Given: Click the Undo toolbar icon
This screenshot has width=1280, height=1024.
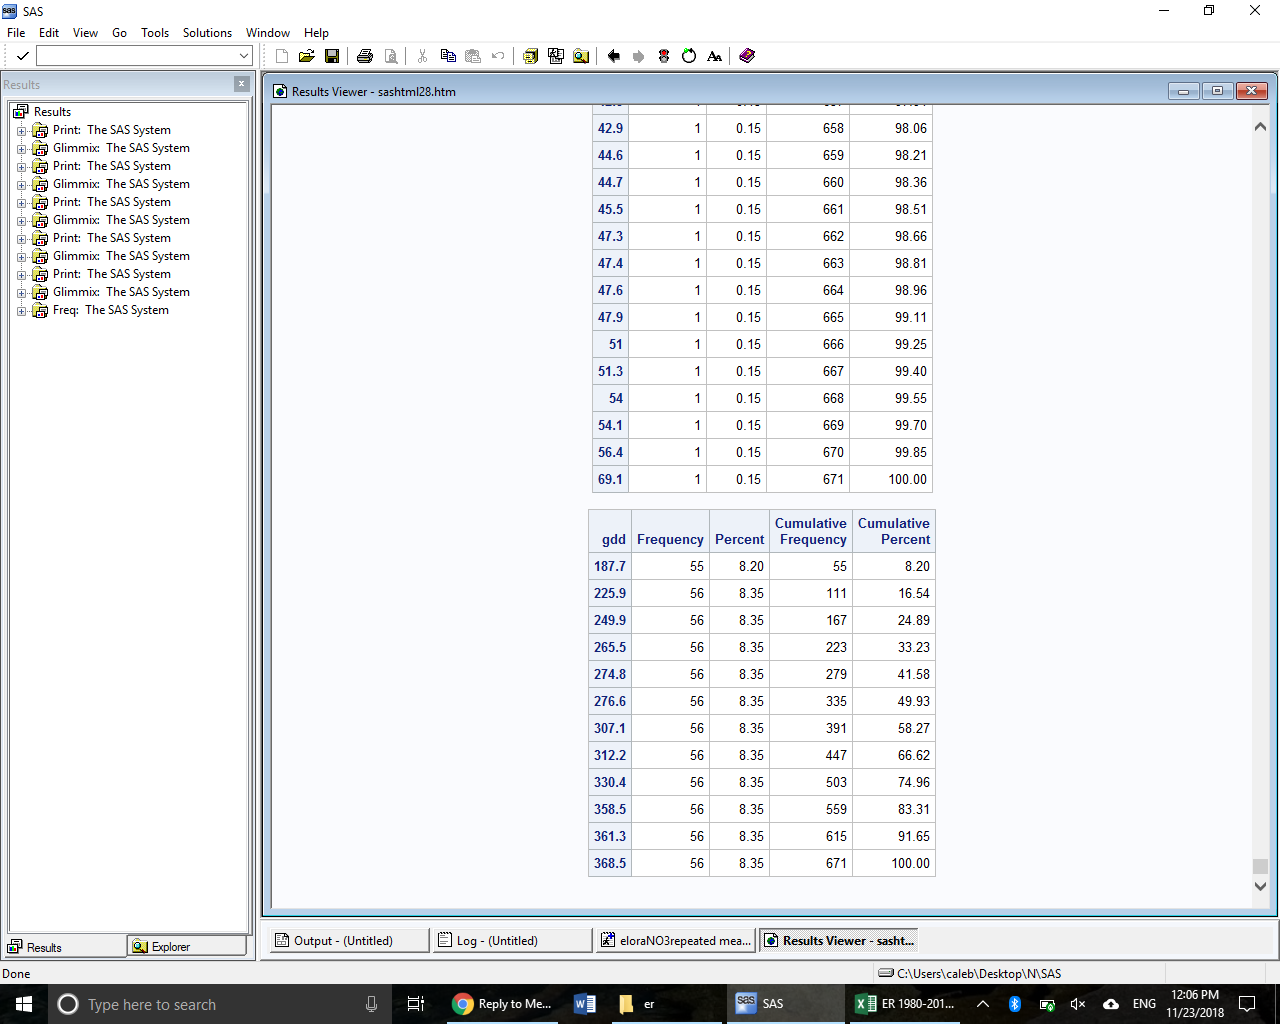Looking at the screenshot, I should tap(497, 56).
